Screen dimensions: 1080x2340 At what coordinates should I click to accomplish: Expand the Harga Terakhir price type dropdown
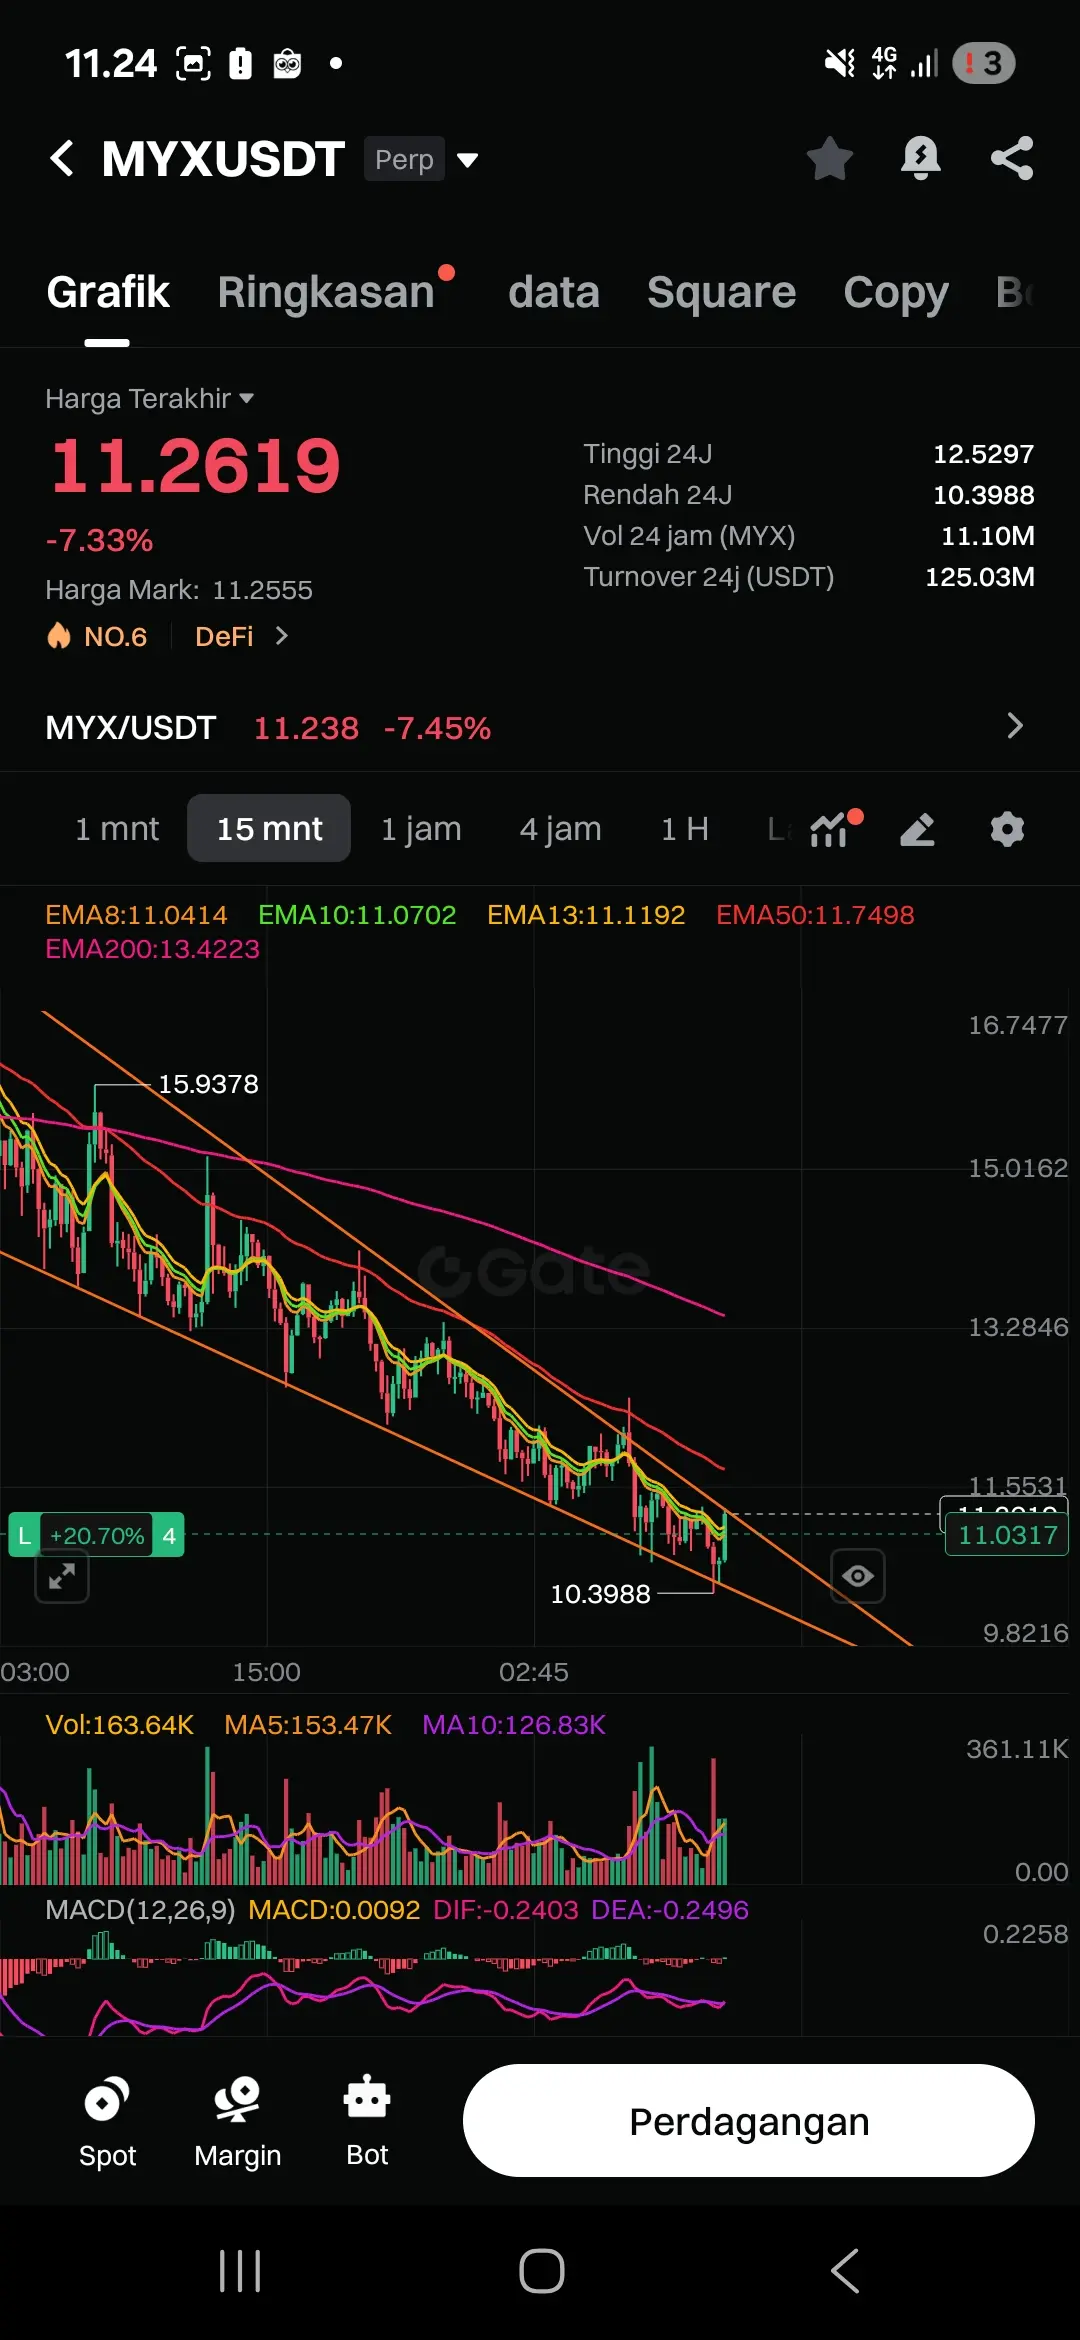[150, 398]
